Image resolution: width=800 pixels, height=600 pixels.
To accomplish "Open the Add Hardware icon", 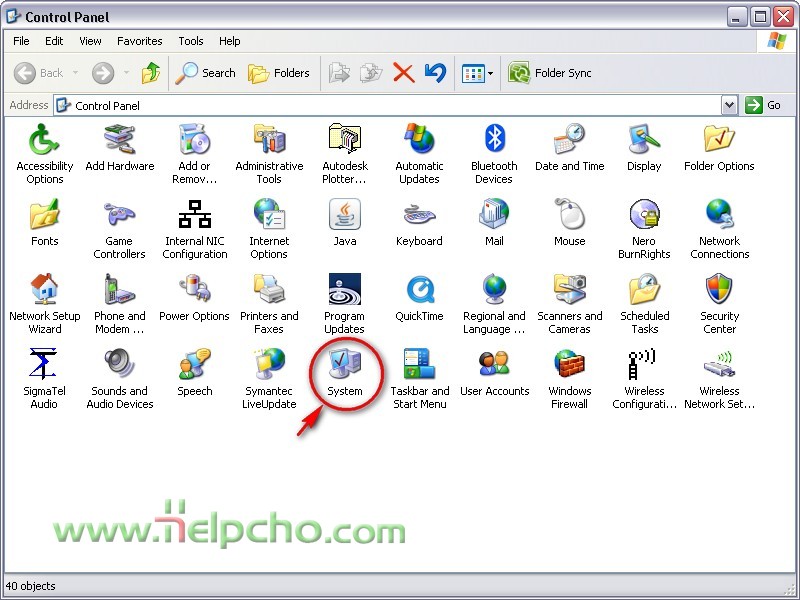I will pyautogui.click(x=119, y=148).
